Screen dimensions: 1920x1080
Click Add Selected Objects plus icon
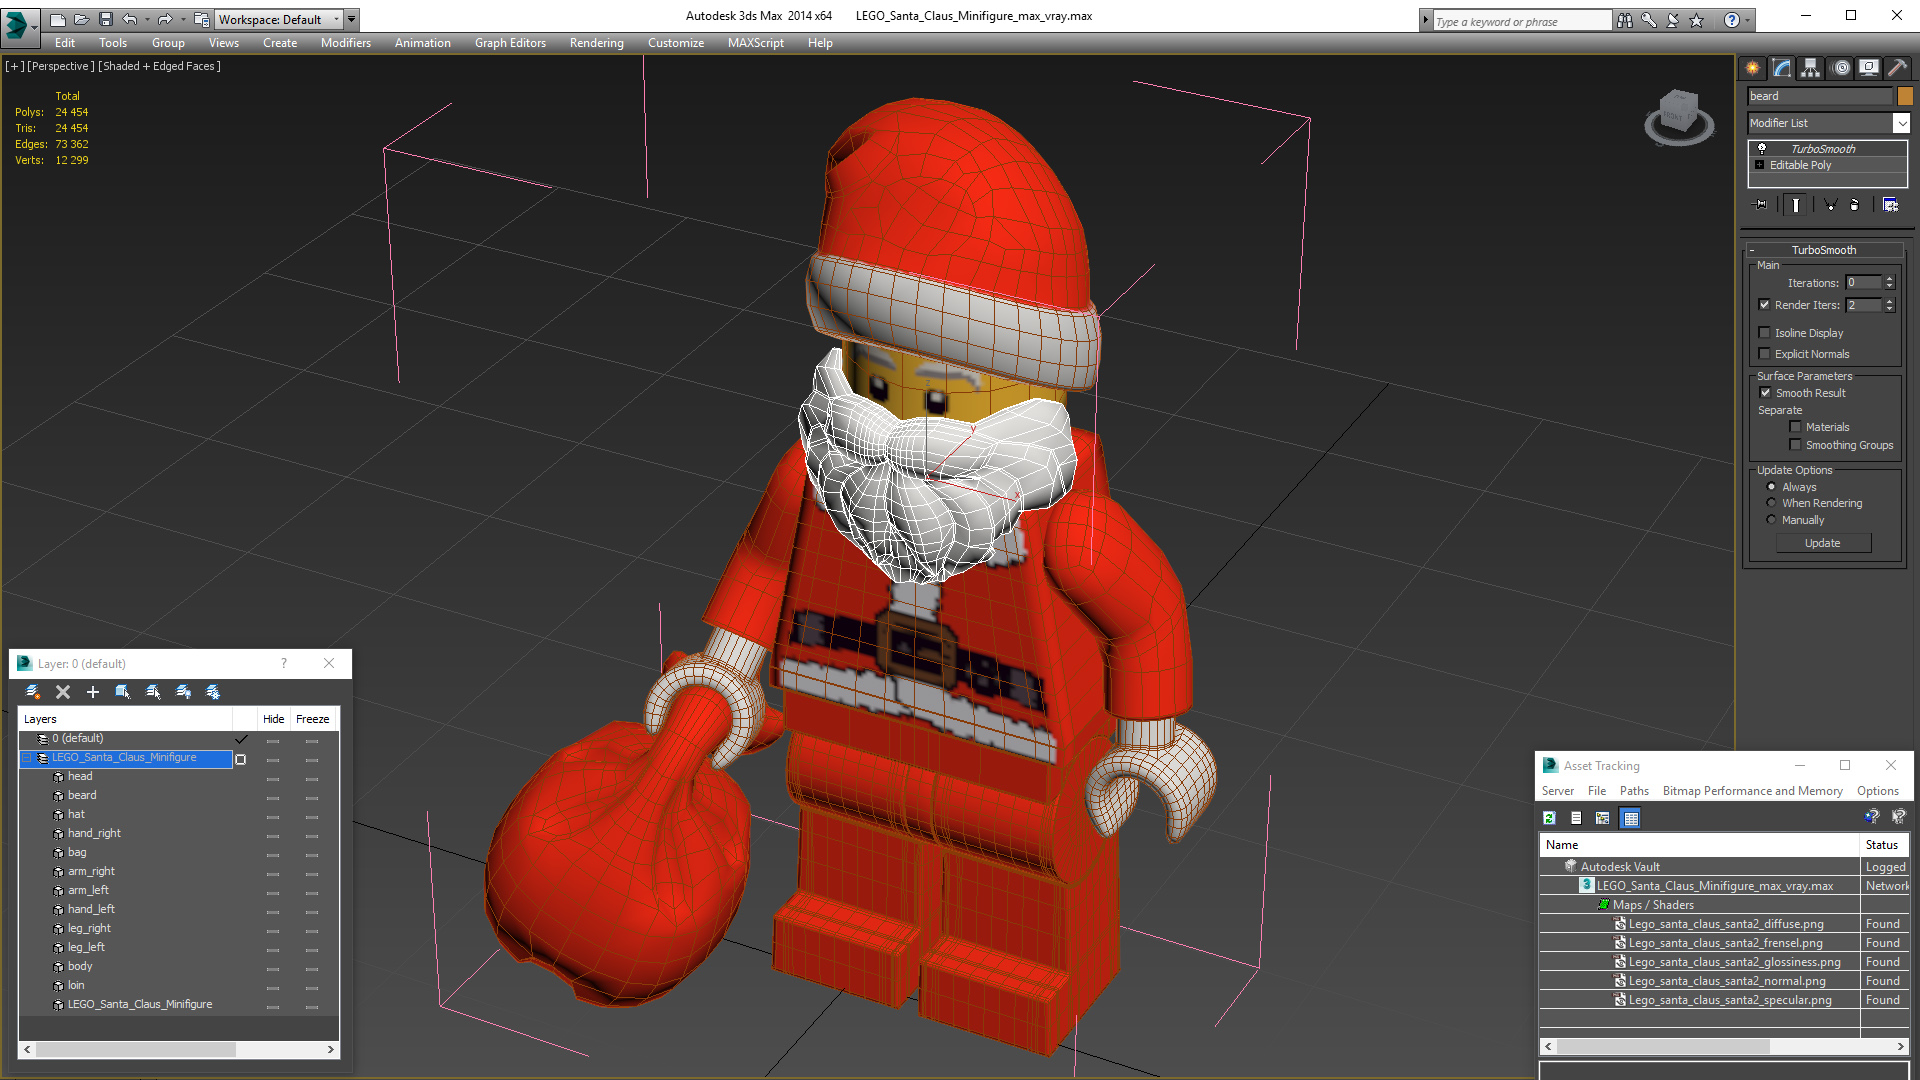(93, 692)
